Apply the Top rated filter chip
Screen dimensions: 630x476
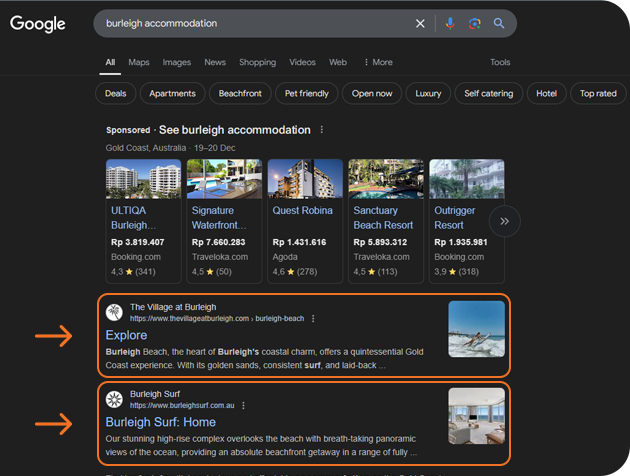pos(598,94)
